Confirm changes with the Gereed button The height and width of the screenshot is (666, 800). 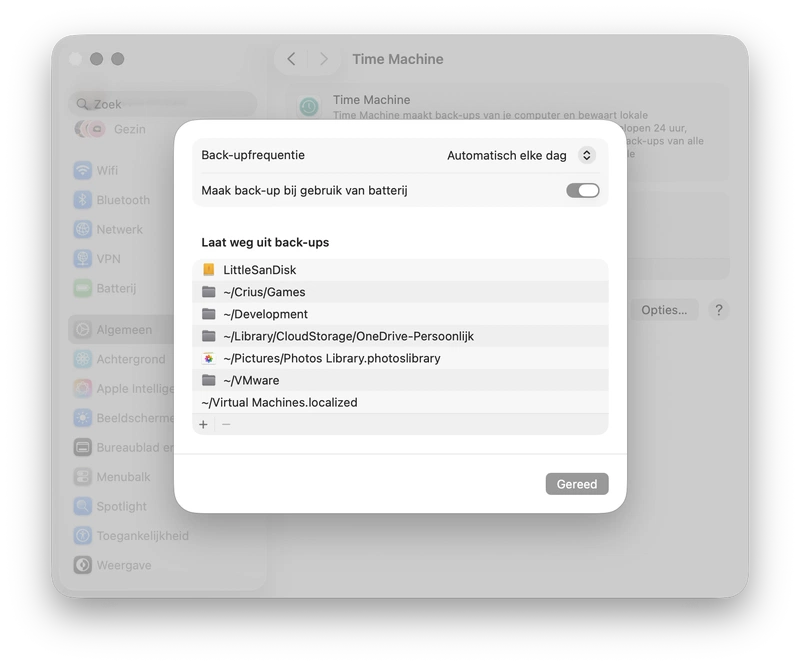coord(577,483)
